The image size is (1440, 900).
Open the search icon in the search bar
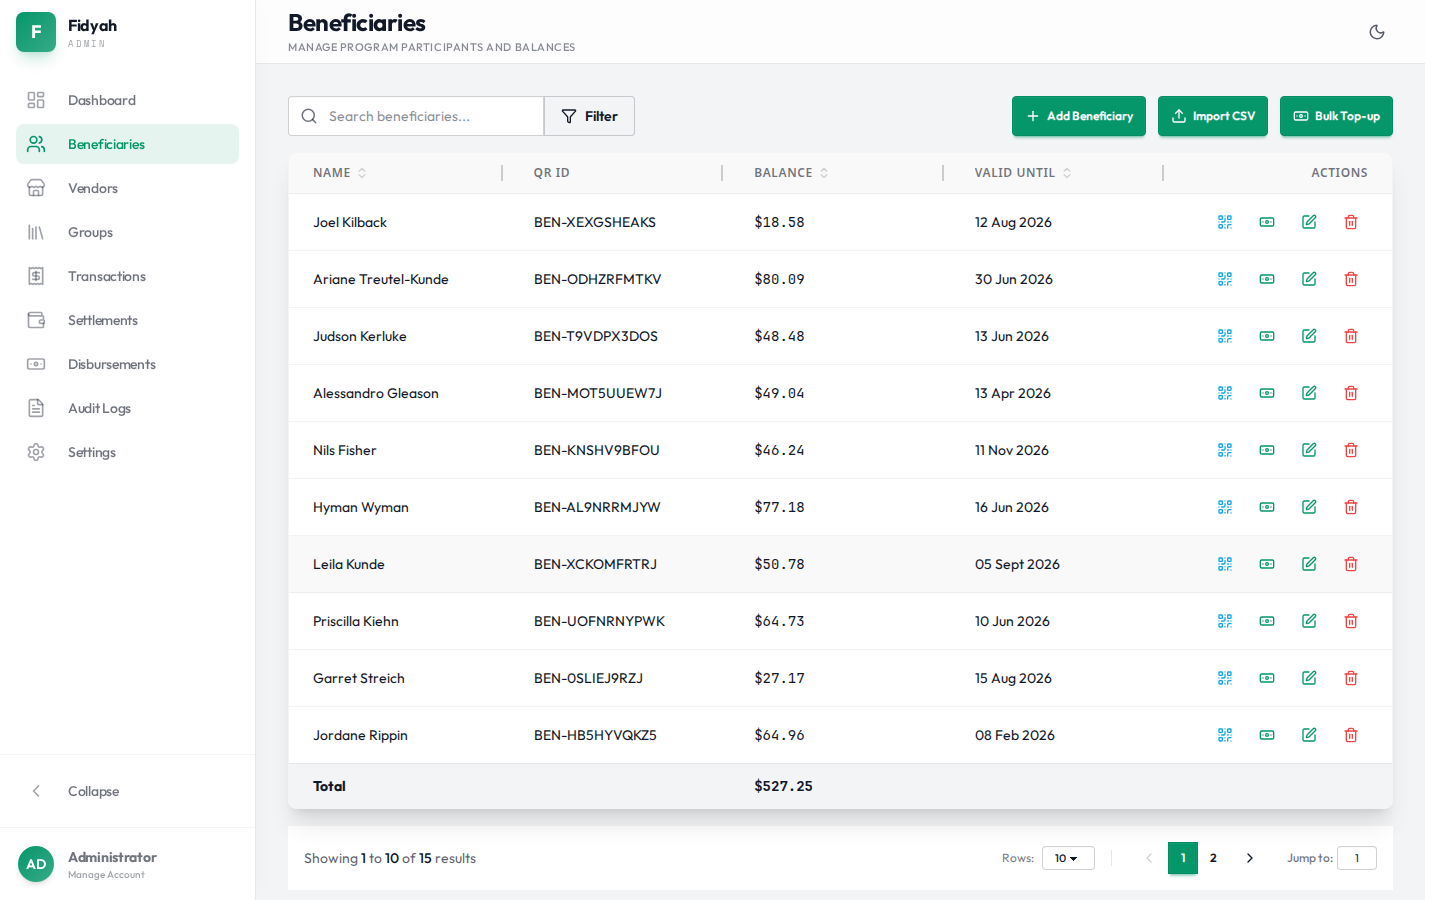(309, 116)
